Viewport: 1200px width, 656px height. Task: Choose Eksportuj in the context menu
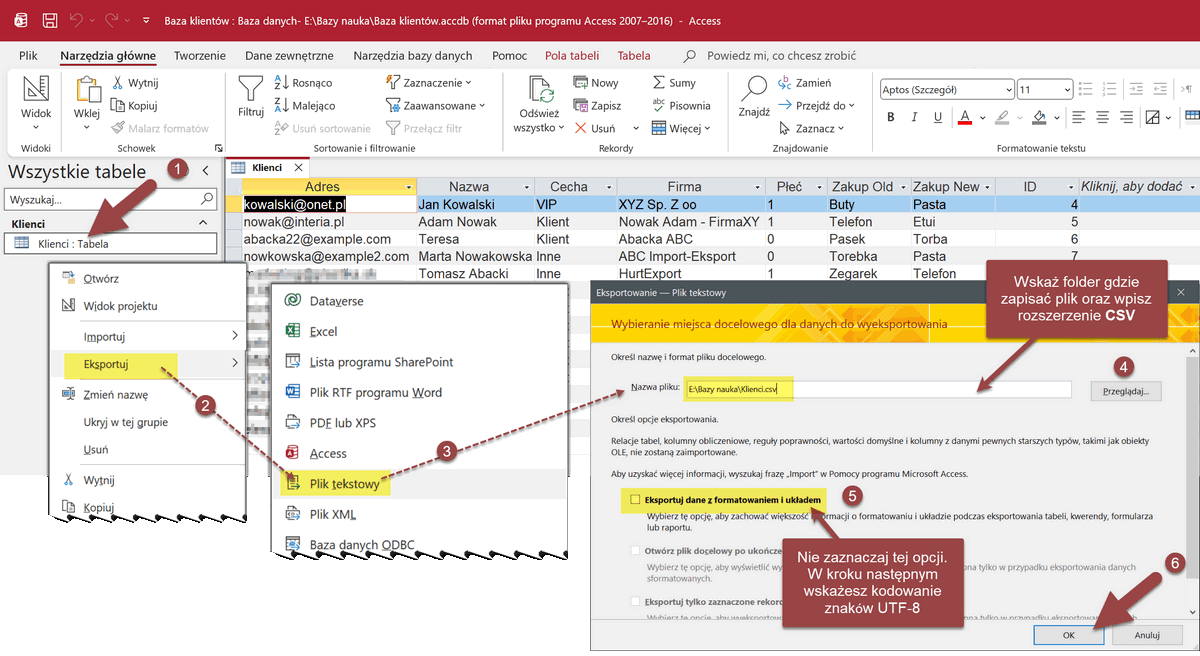pyautogui.click(x=149, y=363)
